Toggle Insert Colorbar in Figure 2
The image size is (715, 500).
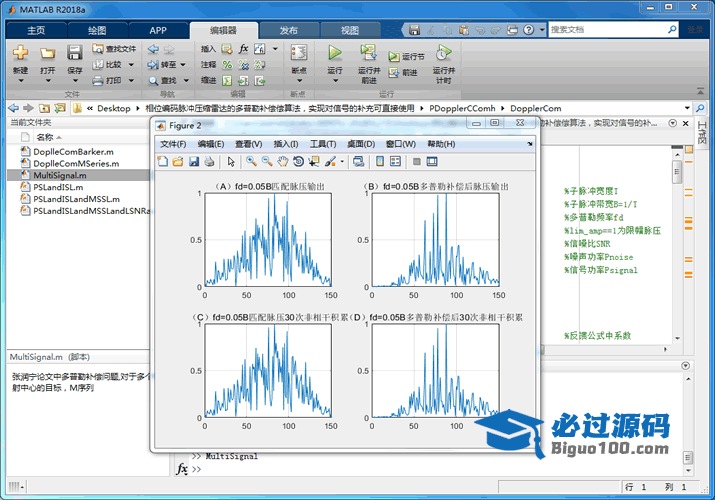pyautogui.click(x=380, y=161)
